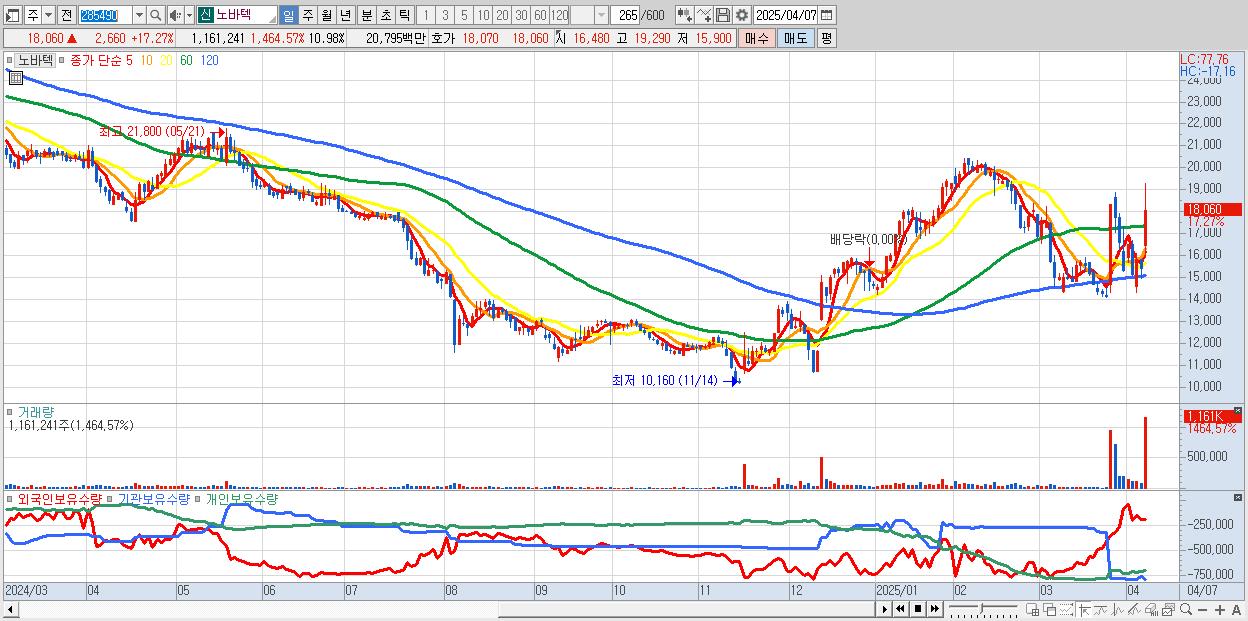Zoom in with the plus icon

pos(1220,609)
